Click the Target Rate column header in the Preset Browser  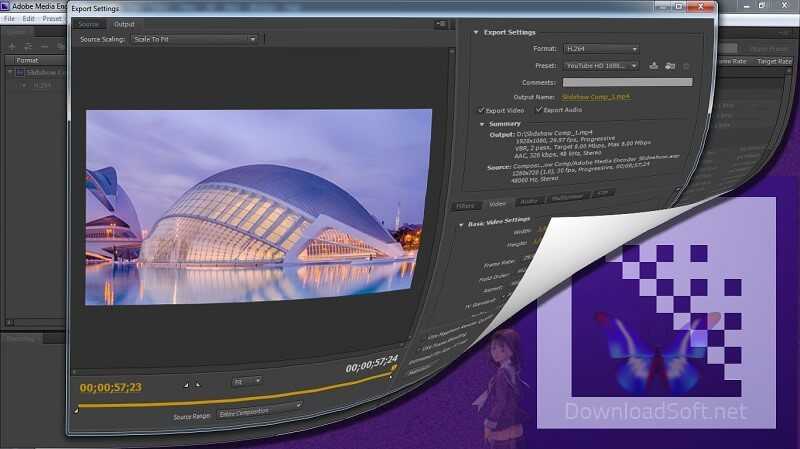(x=773, y=61)
